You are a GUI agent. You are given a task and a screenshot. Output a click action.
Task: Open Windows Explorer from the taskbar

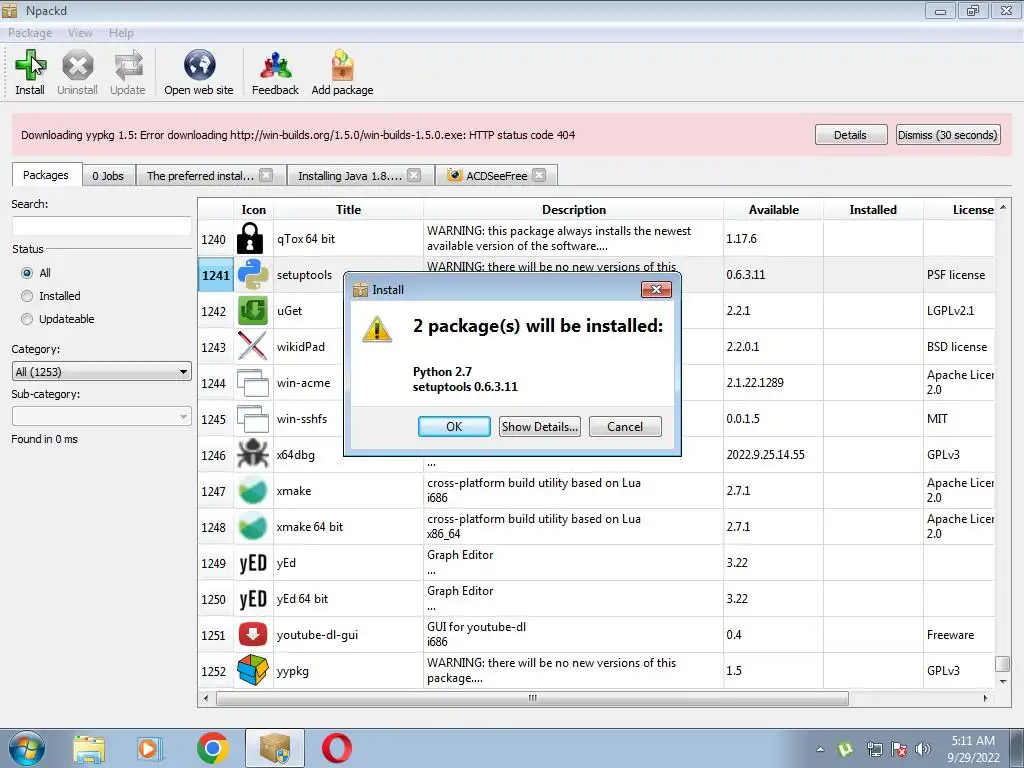tap(89, 748)
